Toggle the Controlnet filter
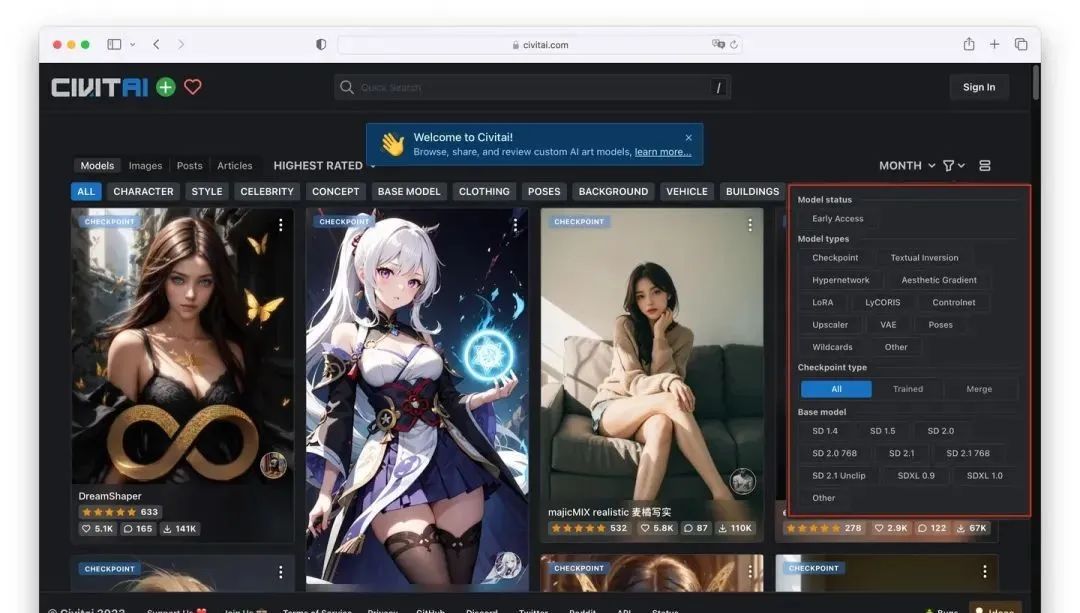Viewport: 1080px width, 613px height. [953, 302]
